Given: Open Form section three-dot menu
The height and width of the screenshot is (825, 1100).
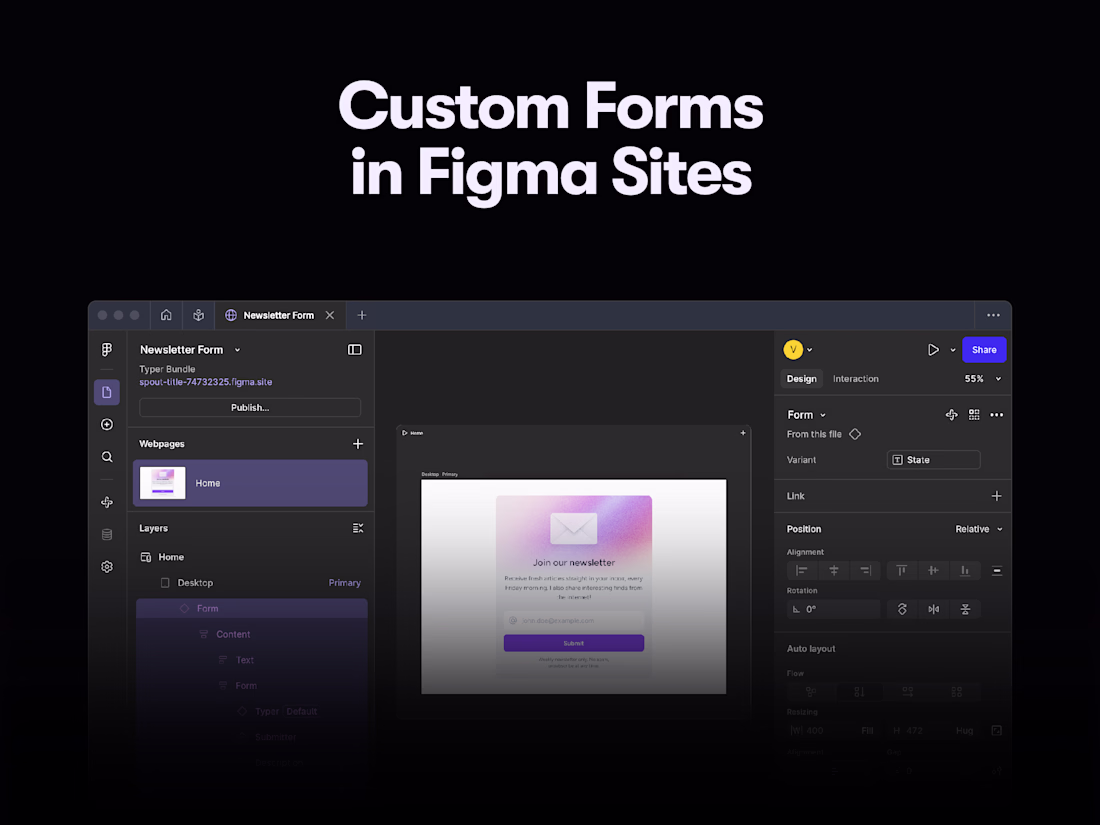Looking at the screenshot, I should click(996, 415).
